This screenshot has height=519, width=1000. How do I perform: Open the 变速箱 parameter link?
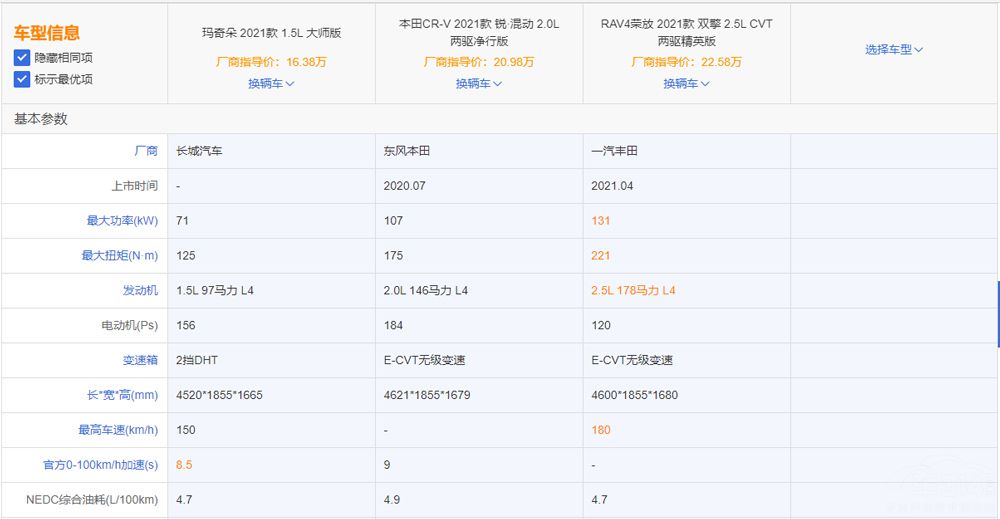[x=139, y=360]
